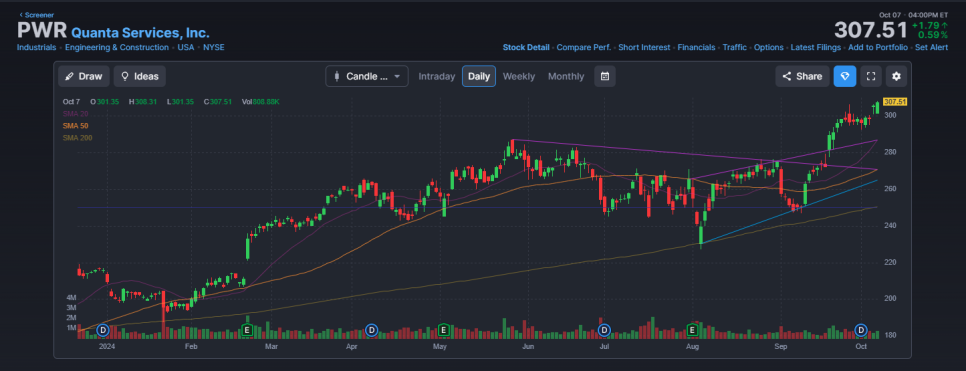Viewport: 966px width, 371px height.
Task: Open the Financials page
Action: pyautogui.click(x=696, y=47)
